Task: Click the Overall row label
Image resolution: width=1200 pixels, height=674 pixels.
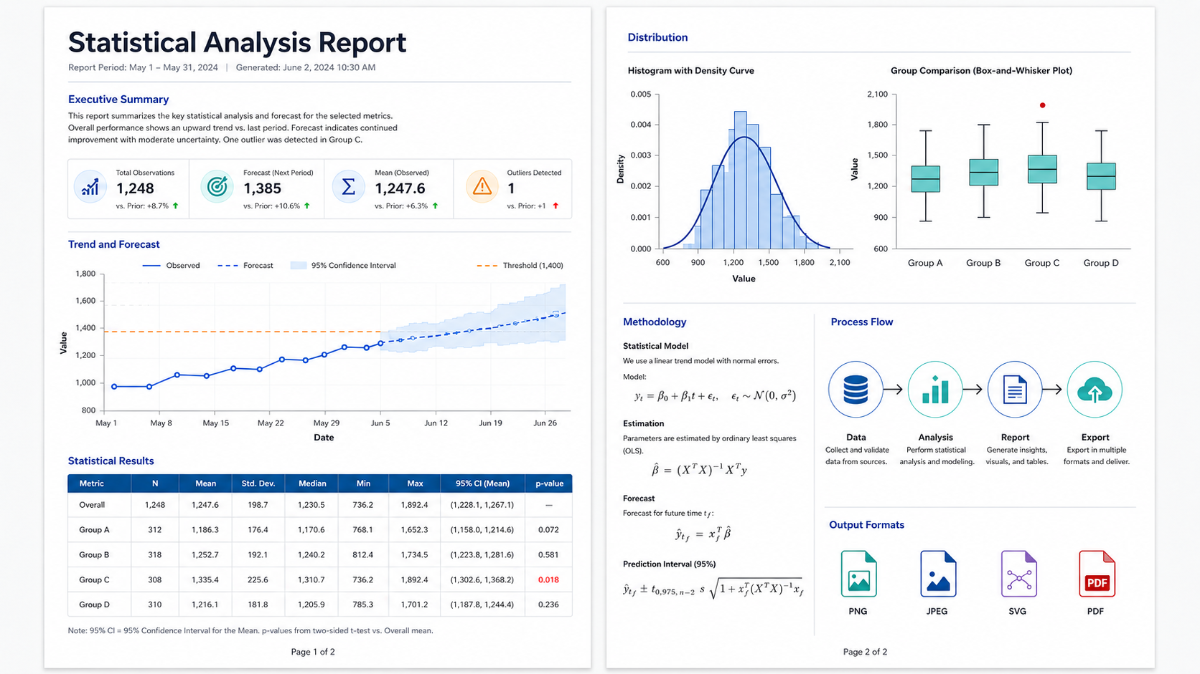Action: [x=93, y=505]
